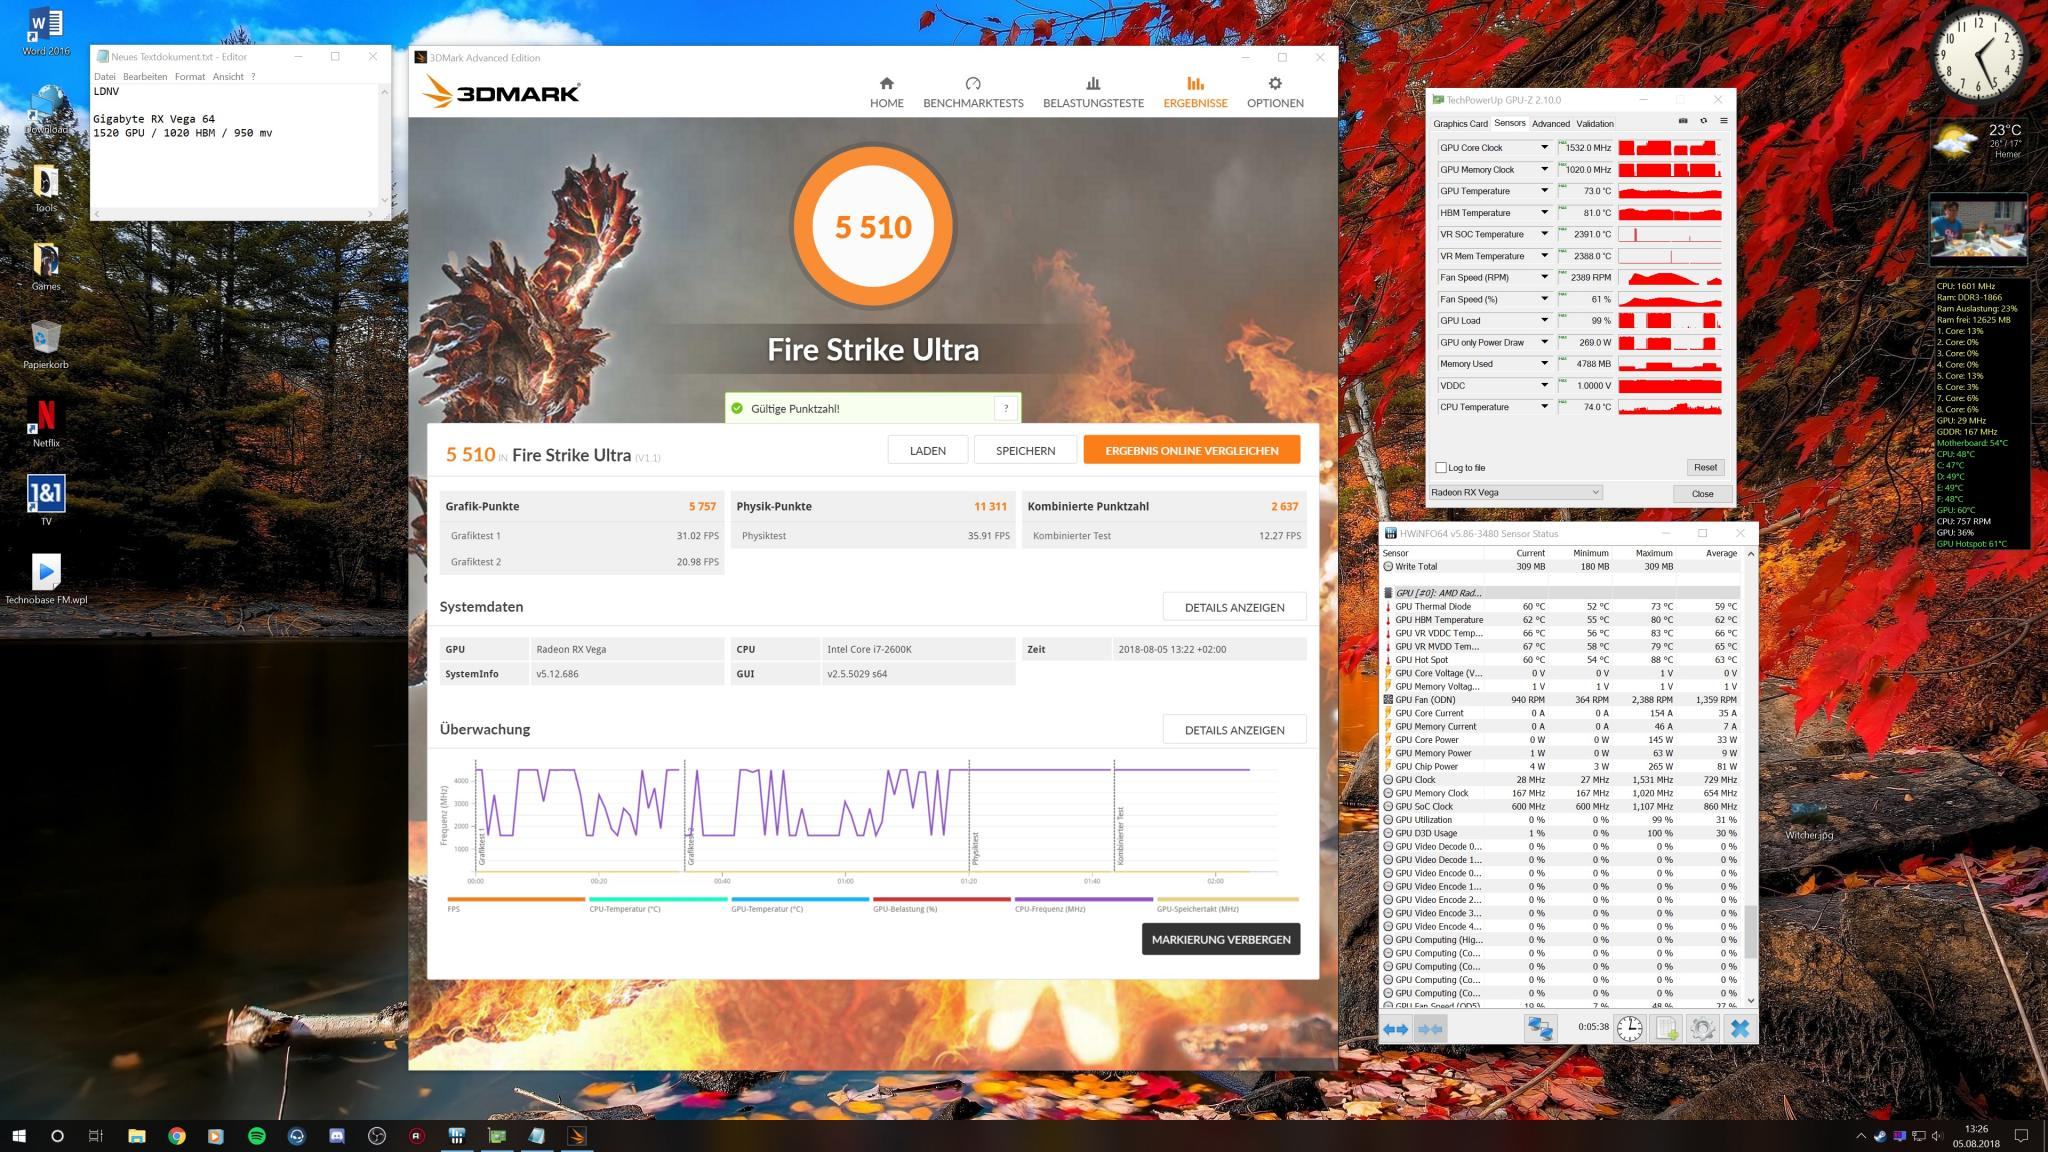
Task: Click HWiNFO network computers icon
Action: [1540, 1028]
